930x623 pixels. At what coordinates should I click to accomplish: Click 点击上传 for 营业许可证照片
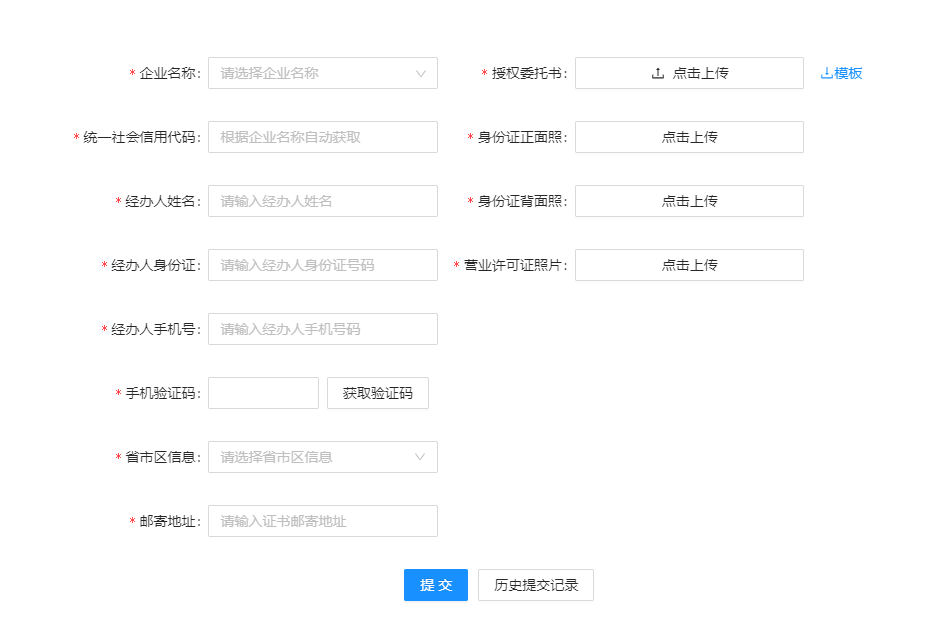689,265
